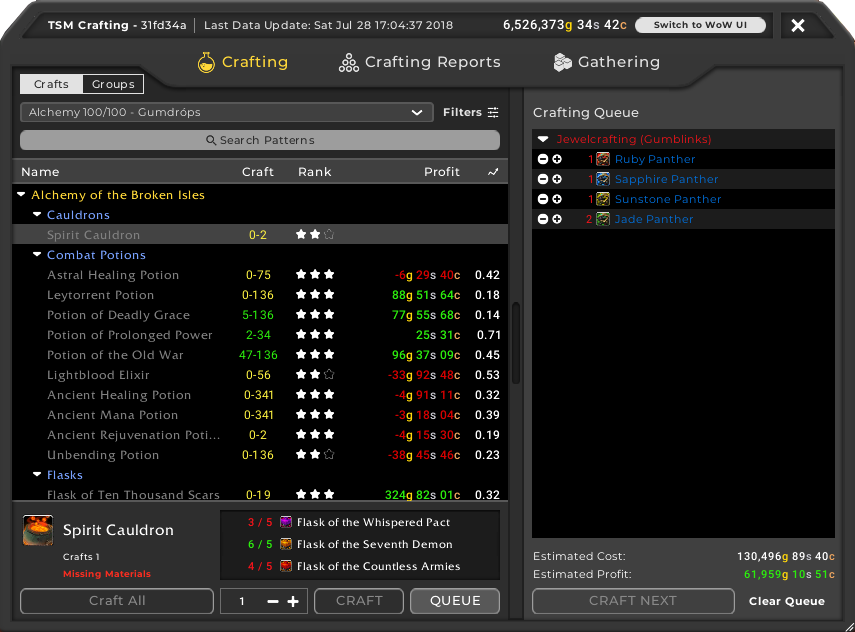855x632 pixels.
Task: Click the Craft All button
Action: click(x=117, y=601)
